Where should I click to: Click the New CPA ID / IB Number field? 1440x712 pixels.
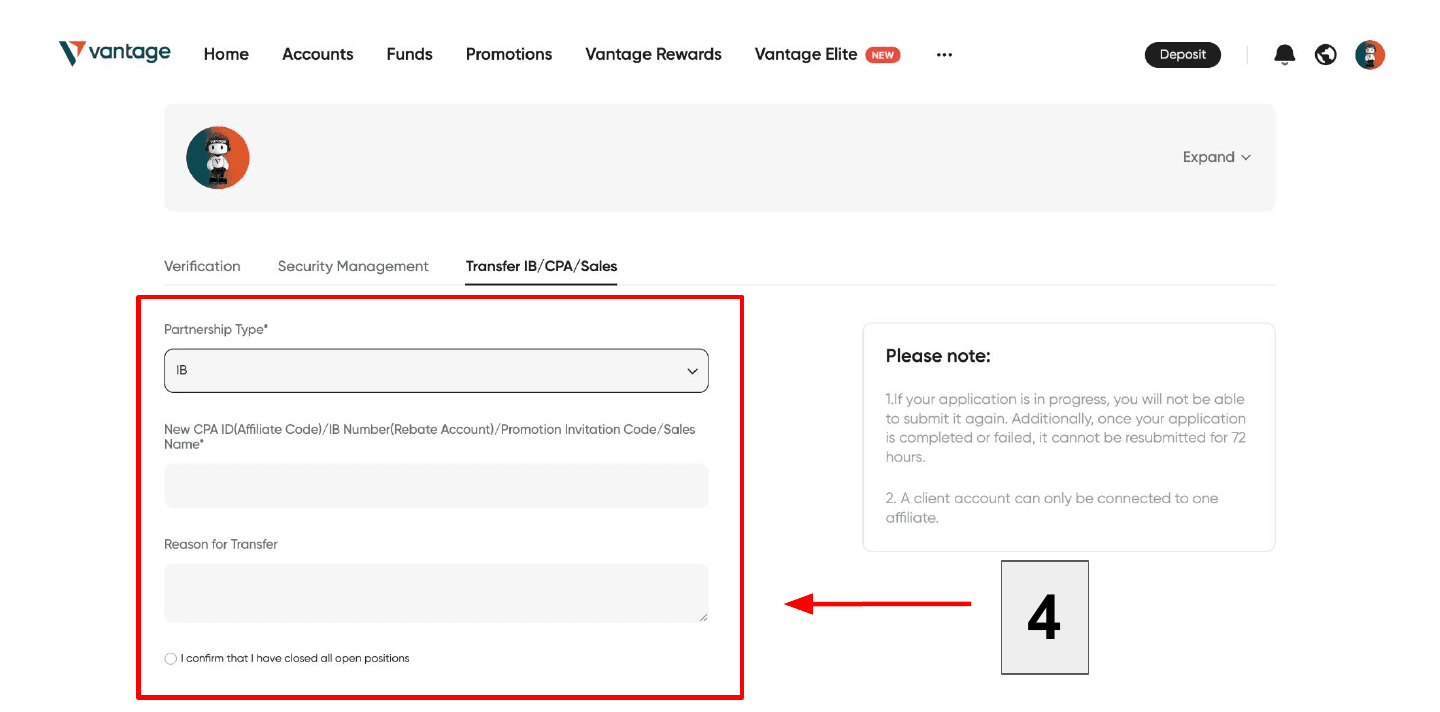pos(436,485)
